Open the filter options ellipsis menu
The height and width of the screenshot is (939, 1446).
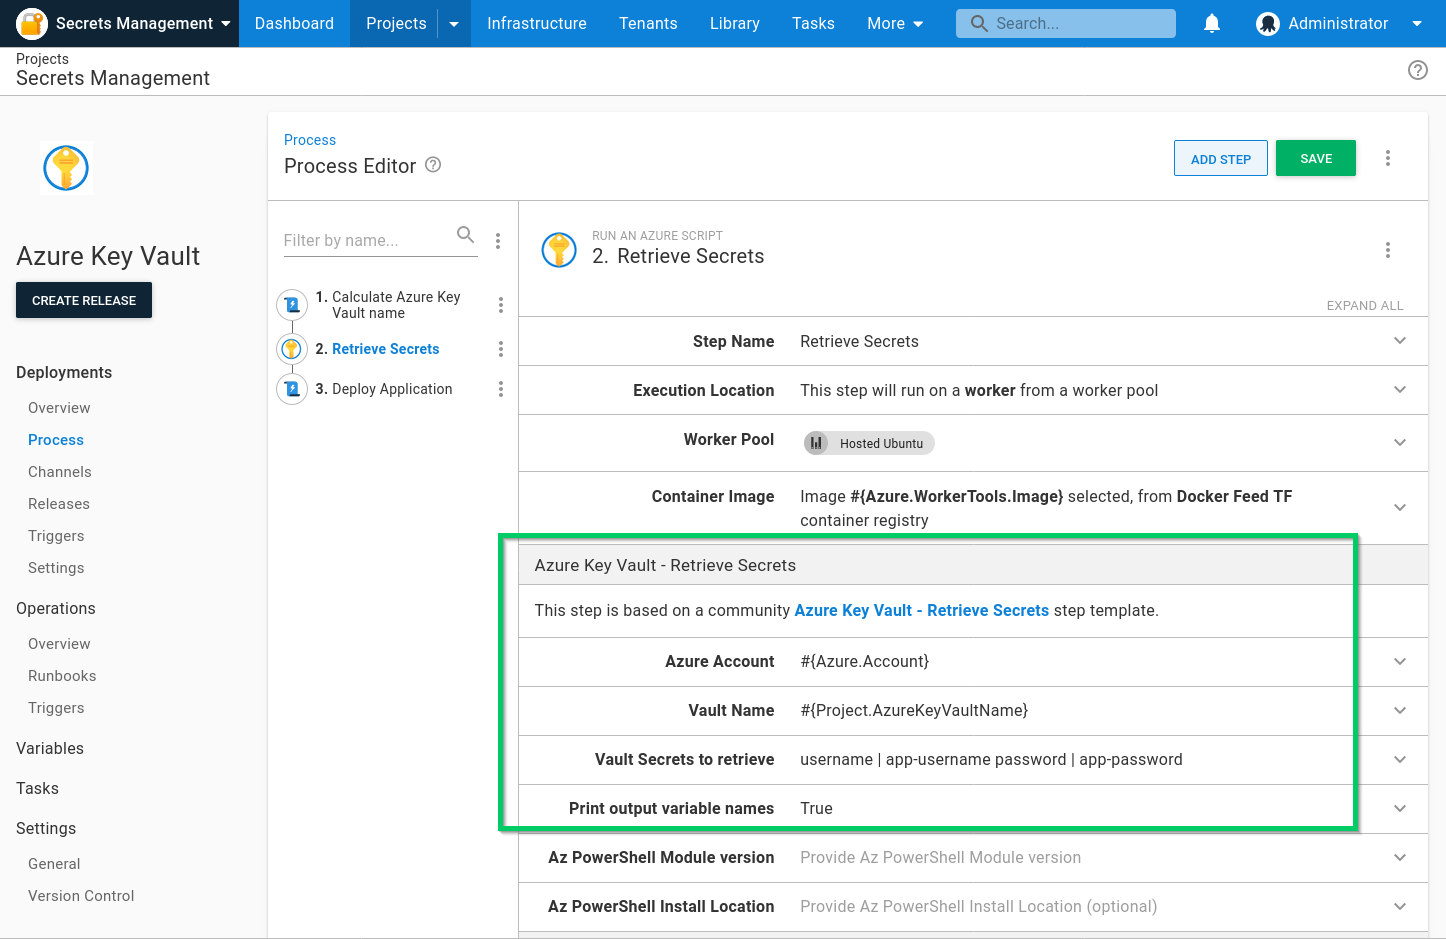pos(498,240)
